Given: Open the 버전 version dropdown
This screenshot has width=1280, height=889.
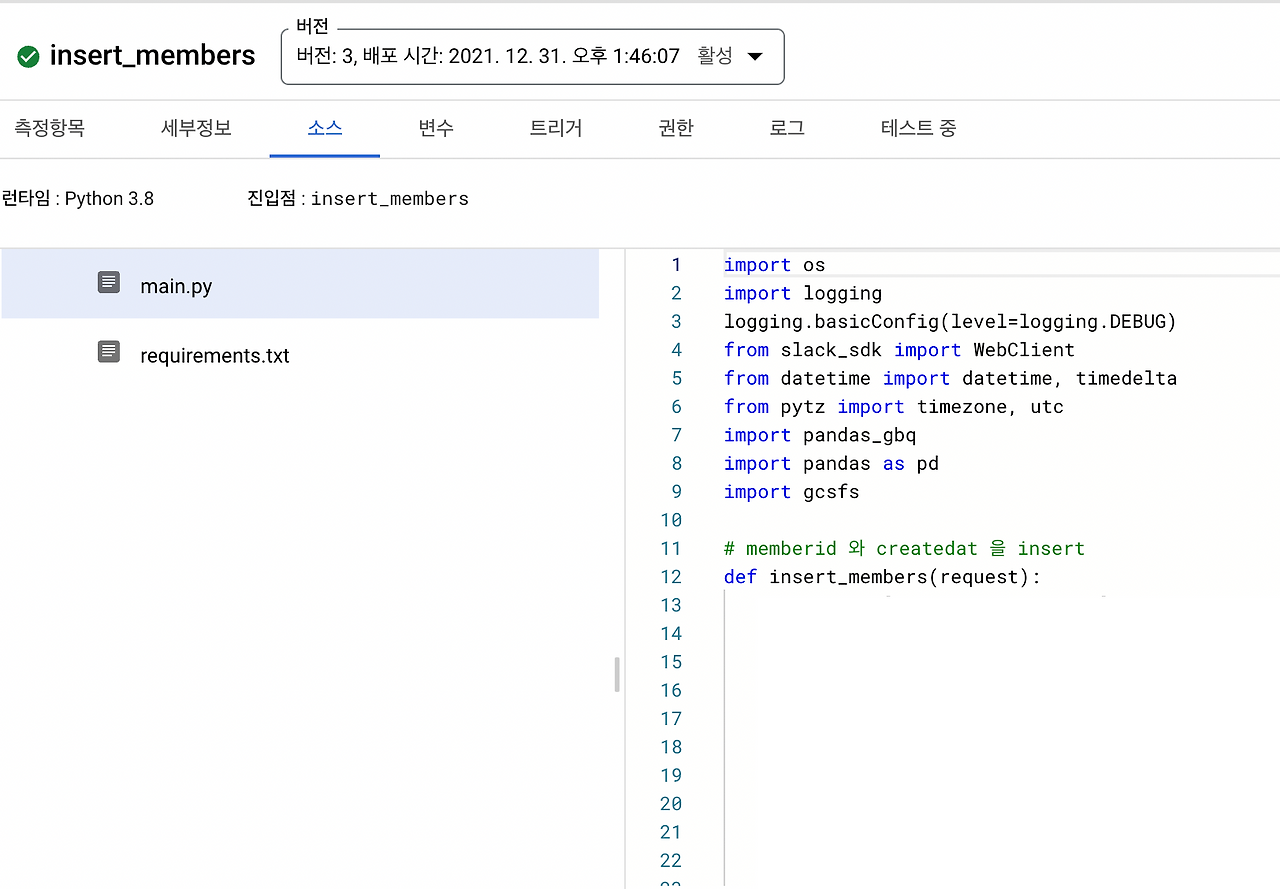Looking at the screenshot, I should point(532,56).
